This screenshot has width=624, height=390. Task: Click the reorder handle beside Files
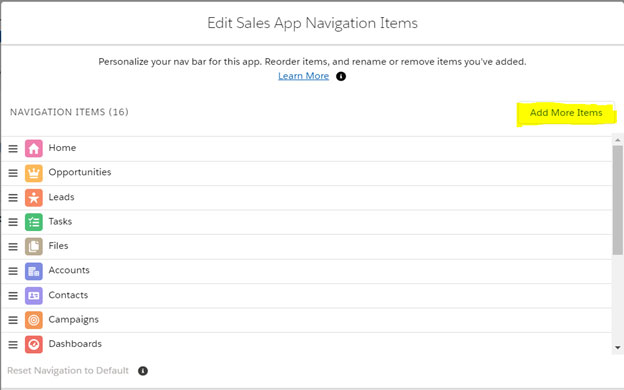coord(13,246)
